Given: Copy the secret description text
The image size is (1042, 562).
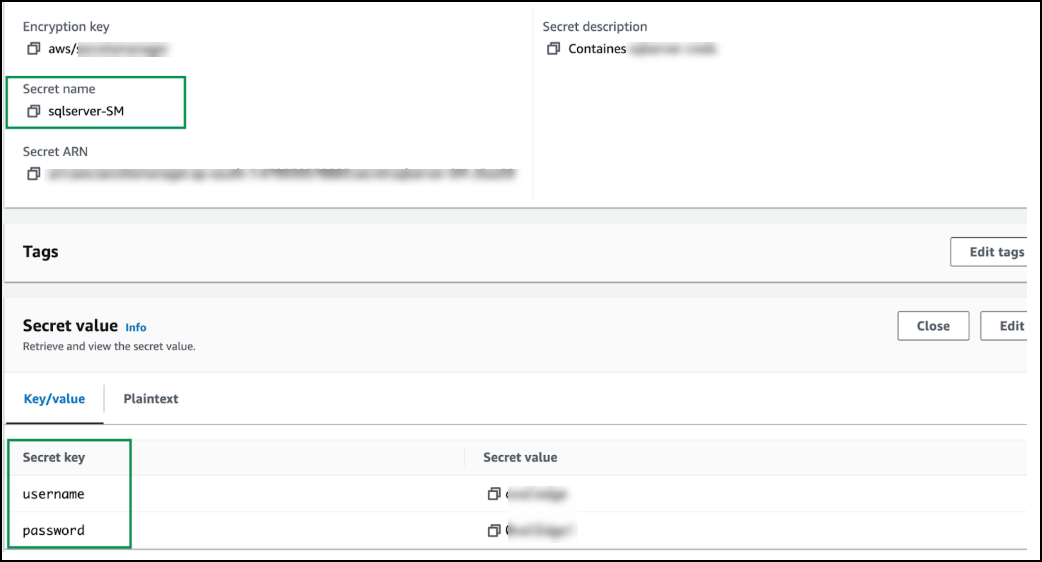Looking at the screenshot, I should point(554,49).
